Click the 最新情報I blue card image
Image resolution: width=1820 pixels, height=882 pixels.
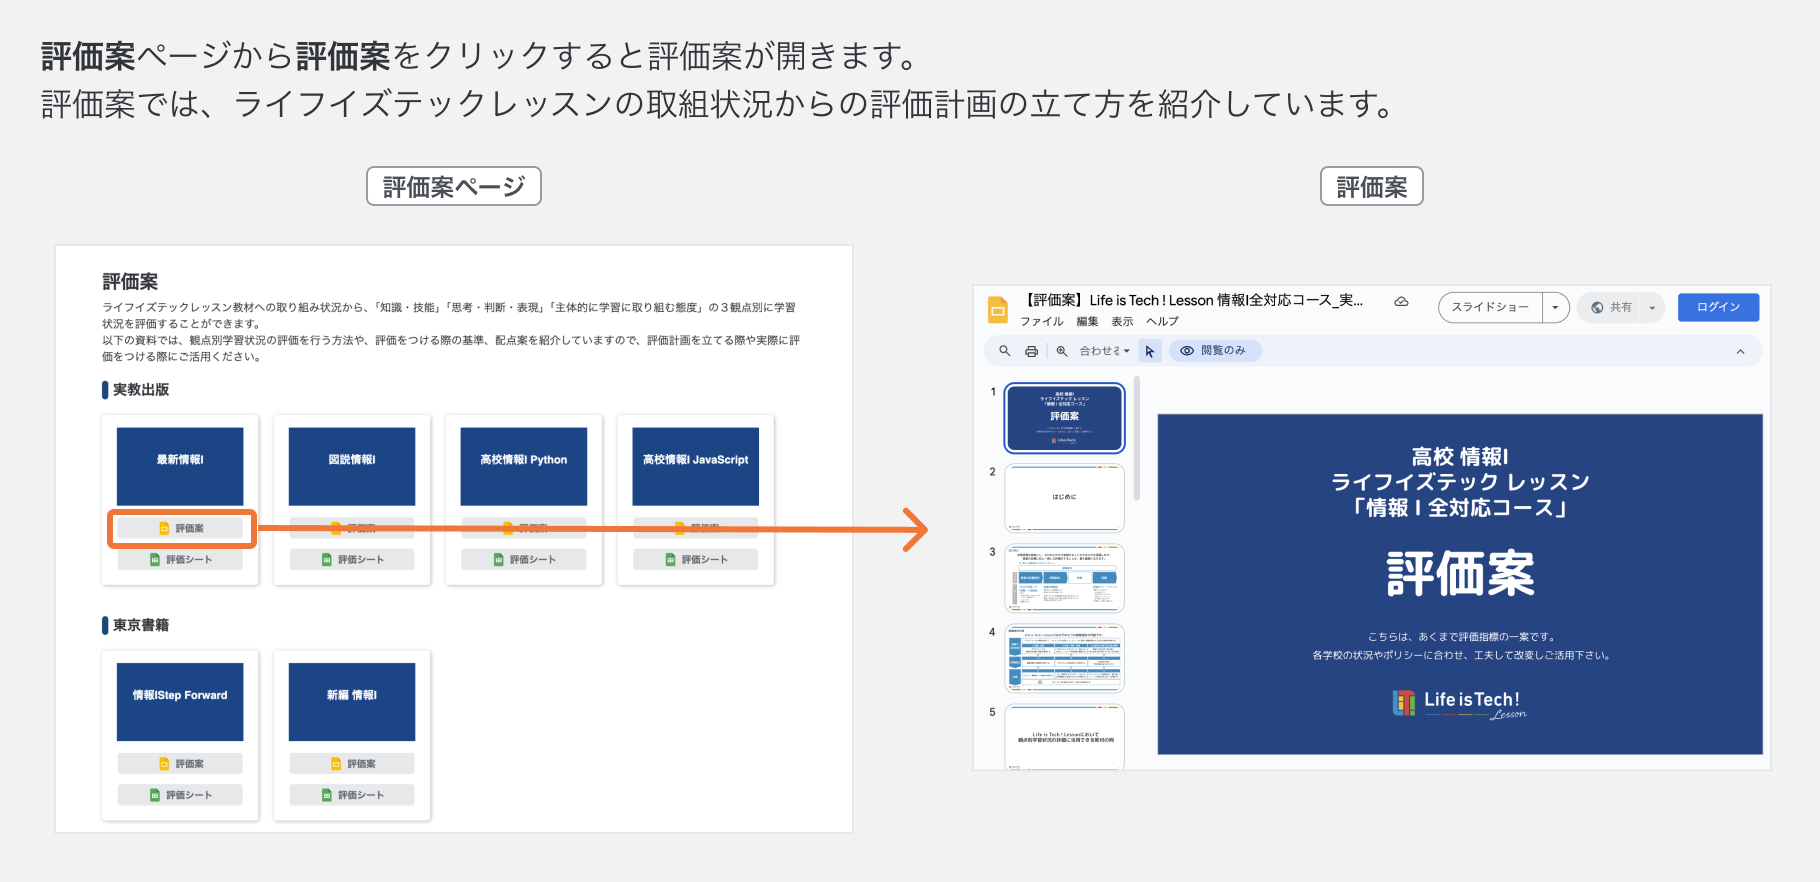pos(180,467)
